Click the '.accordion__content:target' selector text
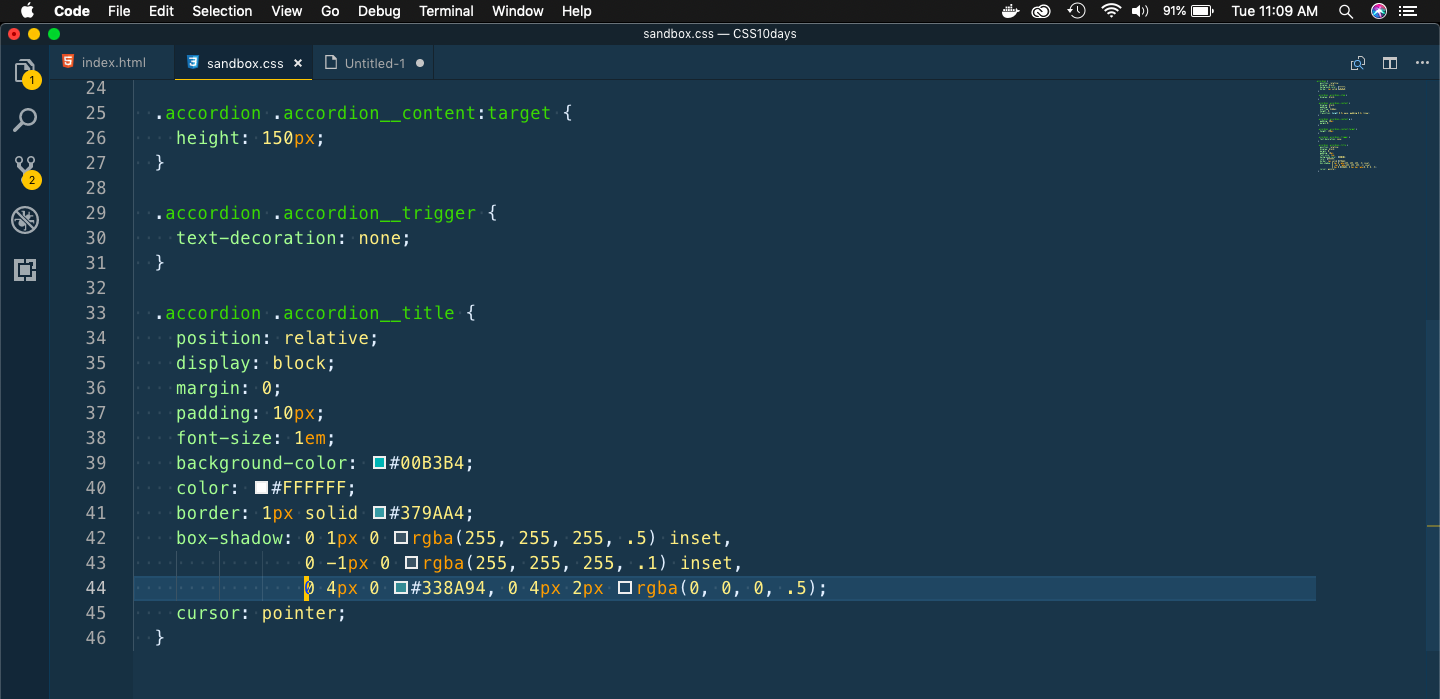 point(412,113)
